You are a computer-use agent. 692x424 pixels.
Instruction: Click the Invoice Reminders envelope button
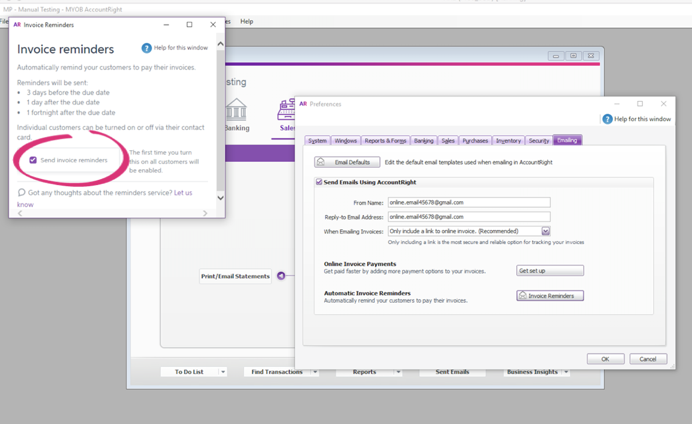pyautogui.click(x=550, y=296)
